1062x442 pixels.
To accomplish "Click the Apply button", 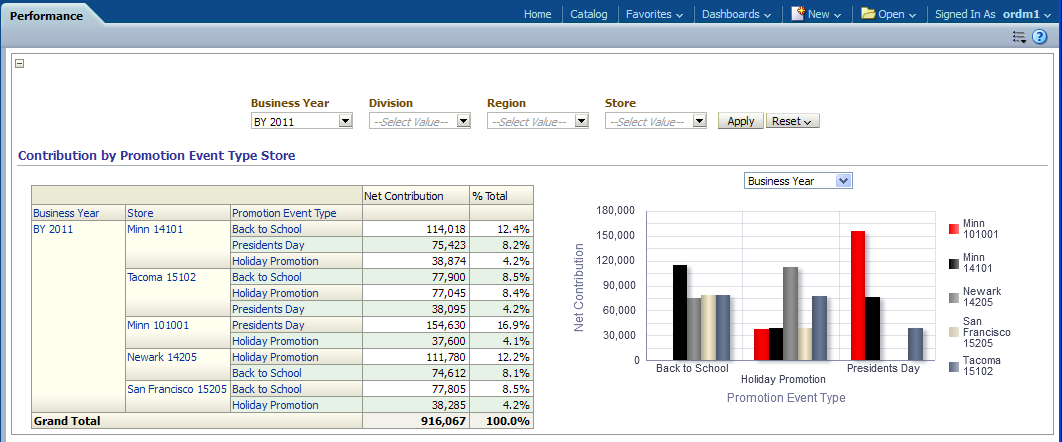I will (x=740, y=121).
